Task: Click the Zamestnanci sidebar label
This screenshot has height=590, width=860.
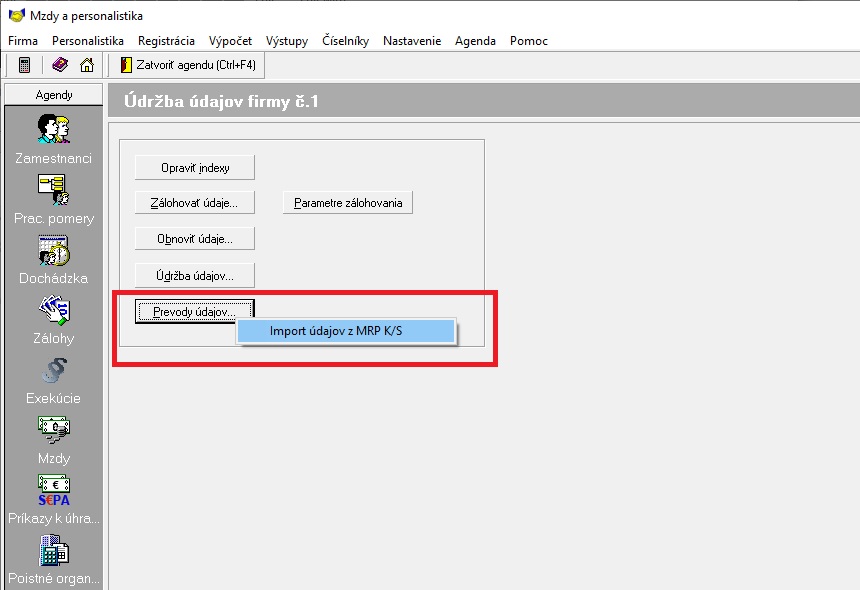Action: [x=53, y=158]
